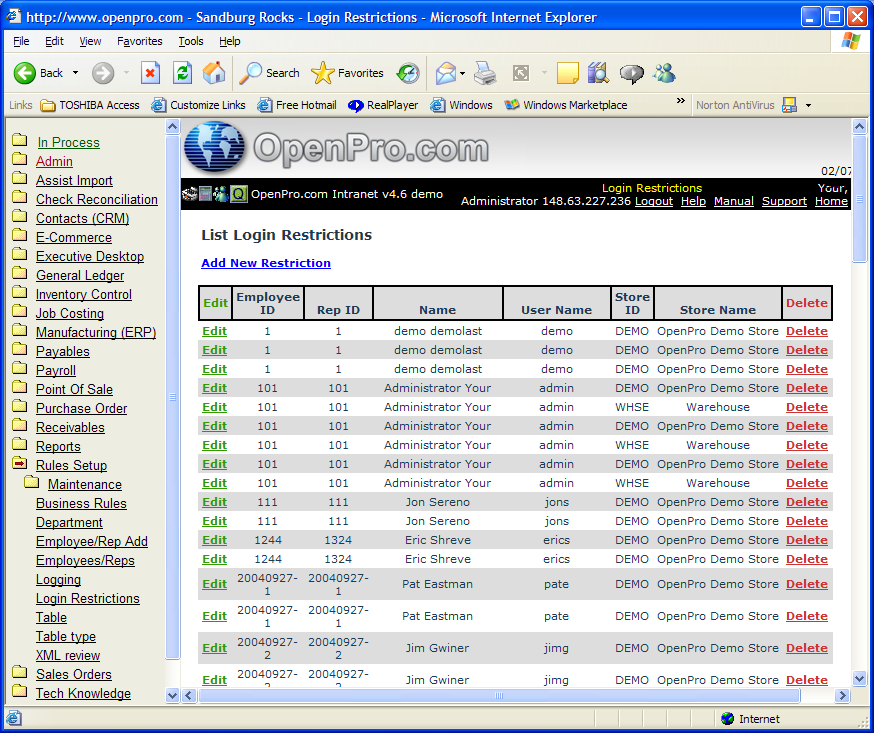Screen dimensions: 874x733
Task: Click Logout in the intranet header
Action: coord(653,201)
